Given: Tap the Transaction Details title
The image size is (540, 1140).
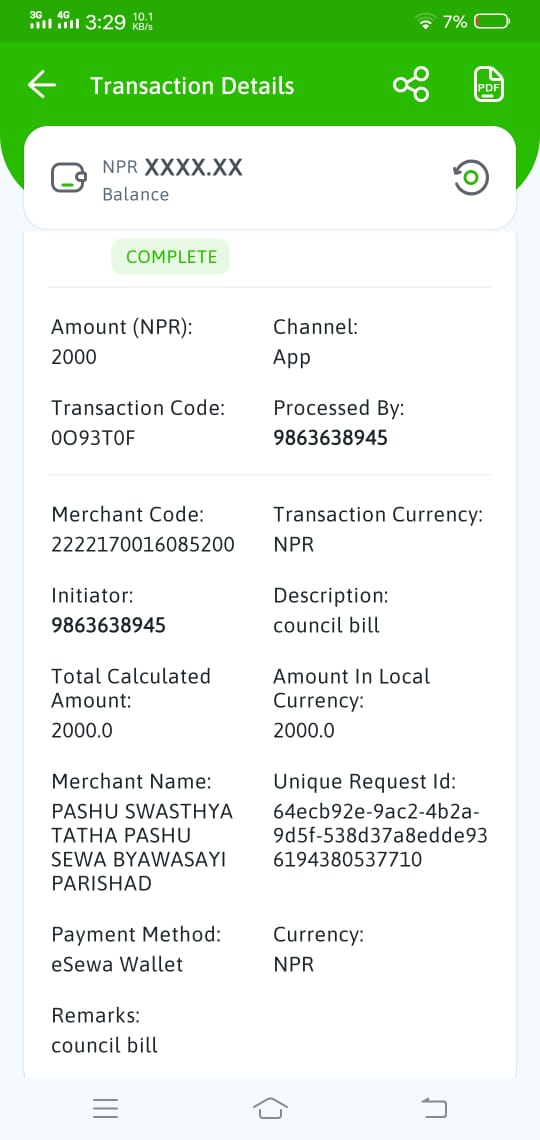Looking at the screenshot, I should 192,86.
